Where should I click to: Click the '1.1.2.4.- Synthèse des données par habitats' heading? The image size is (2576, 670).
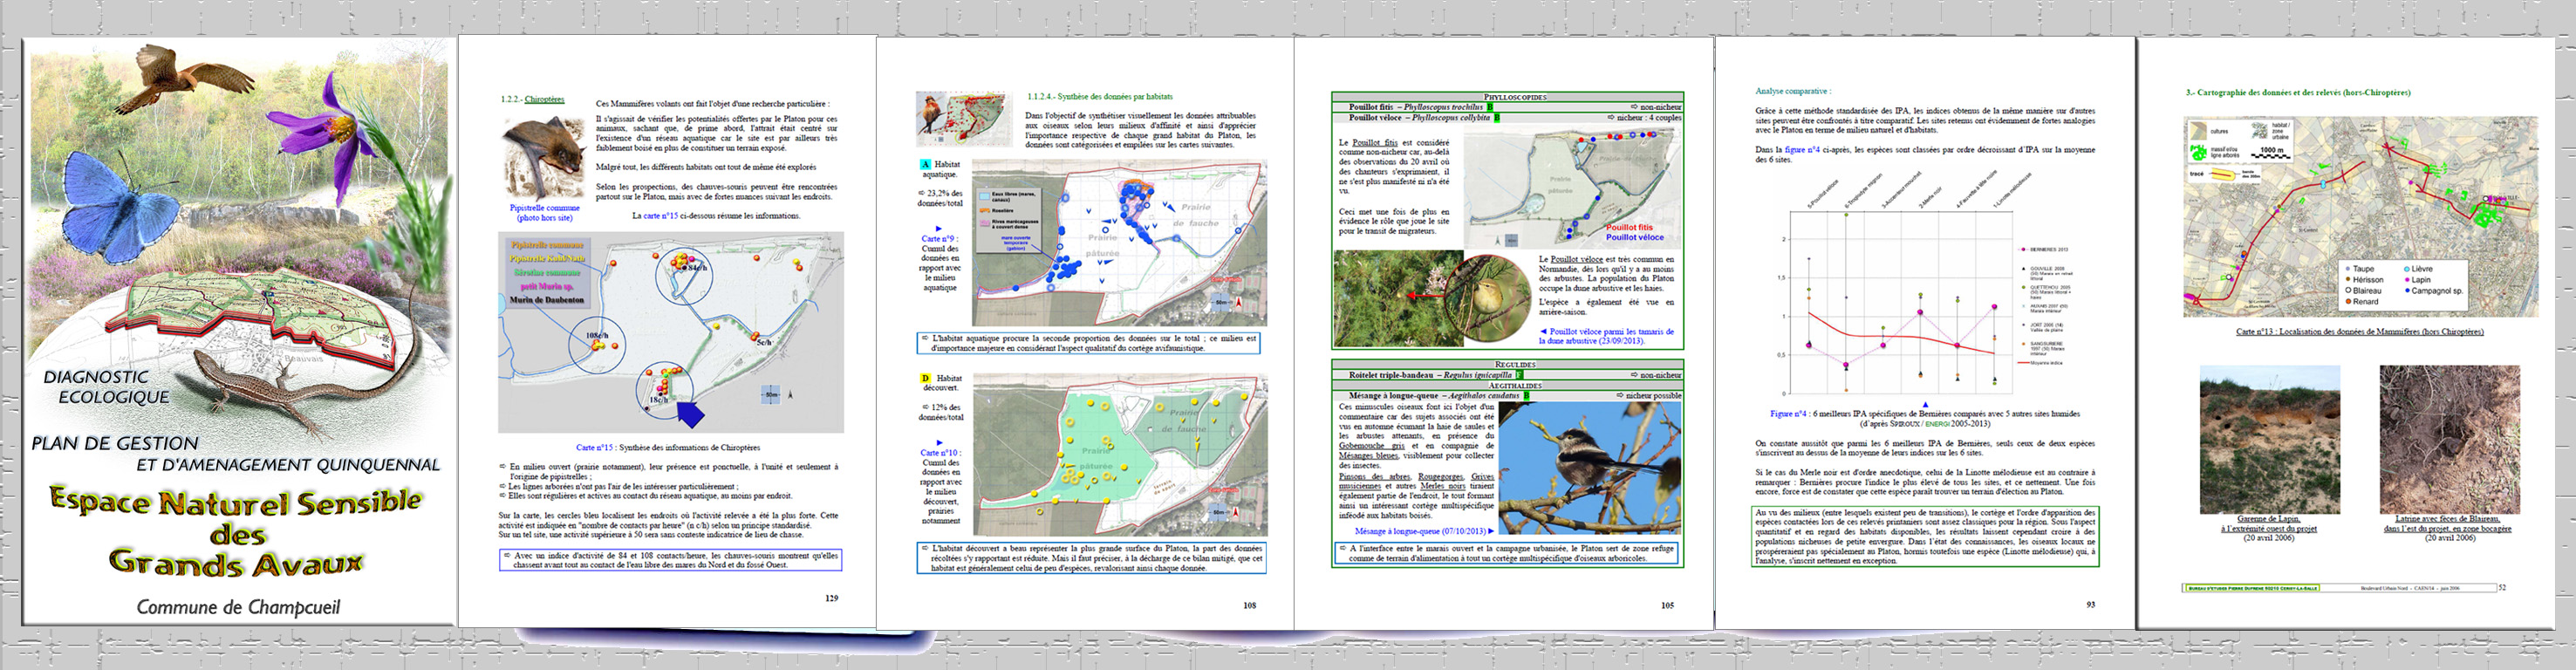click(1100, 97)
